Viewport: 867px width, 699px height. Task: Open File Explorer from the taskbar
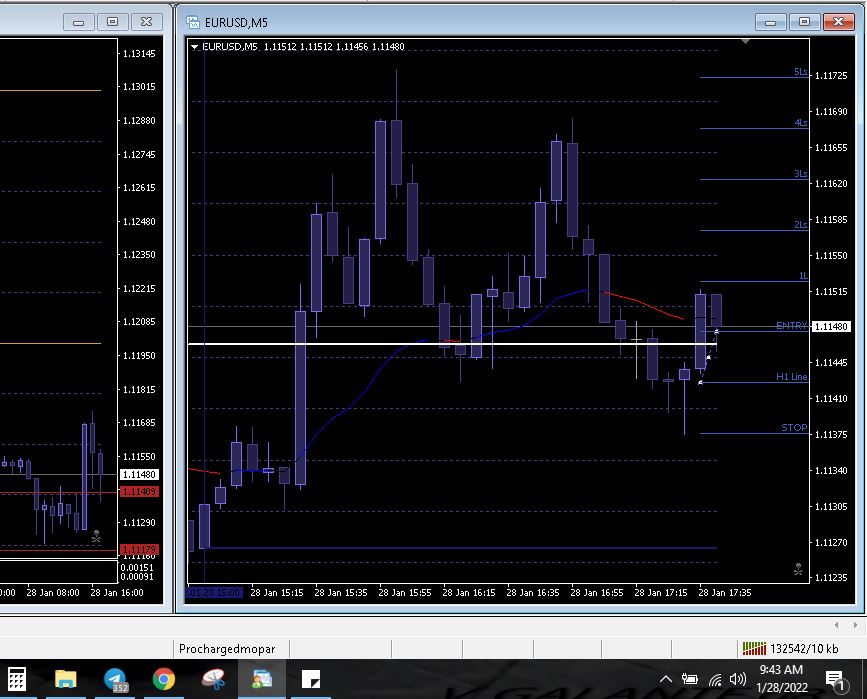(66, 680)
